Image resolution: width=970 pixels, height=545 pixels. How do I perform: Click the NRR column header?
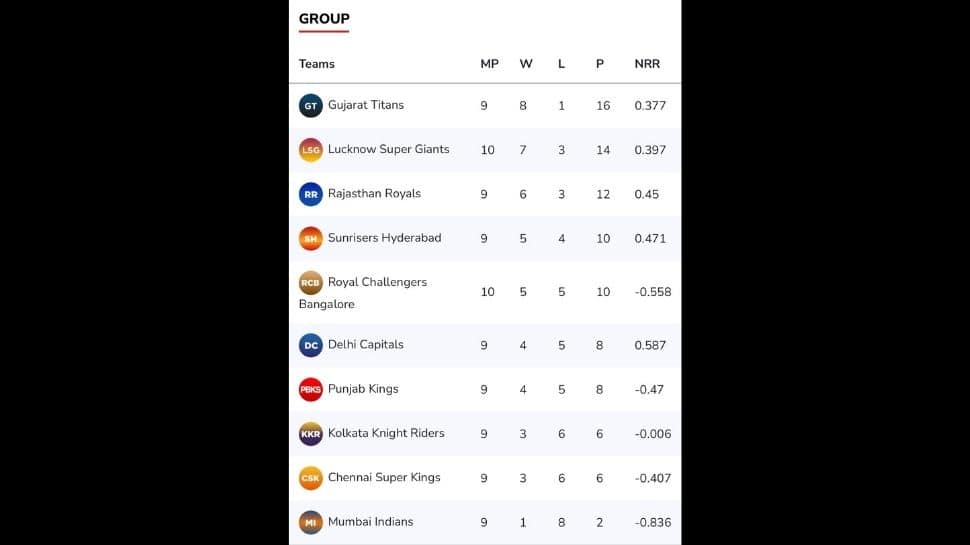[647, 64]
